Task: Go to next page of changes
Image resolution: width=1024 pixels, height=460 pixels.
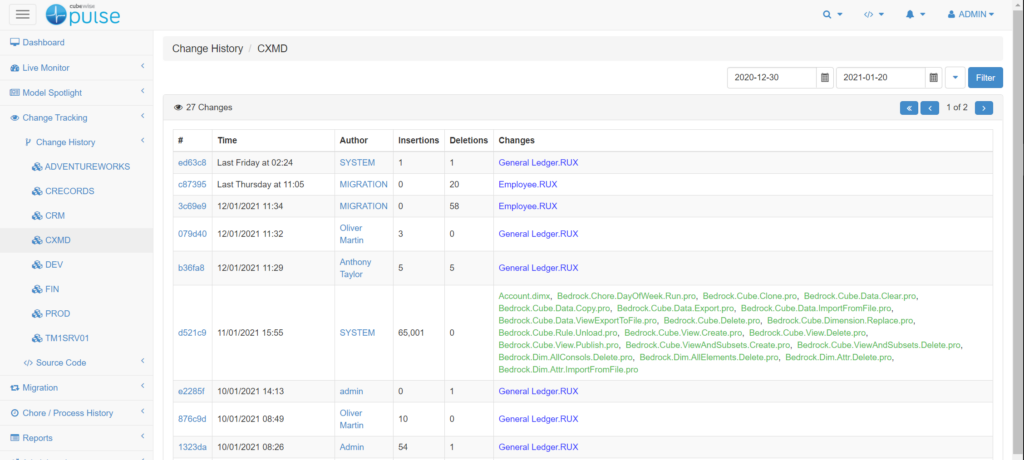Action: 983,107
